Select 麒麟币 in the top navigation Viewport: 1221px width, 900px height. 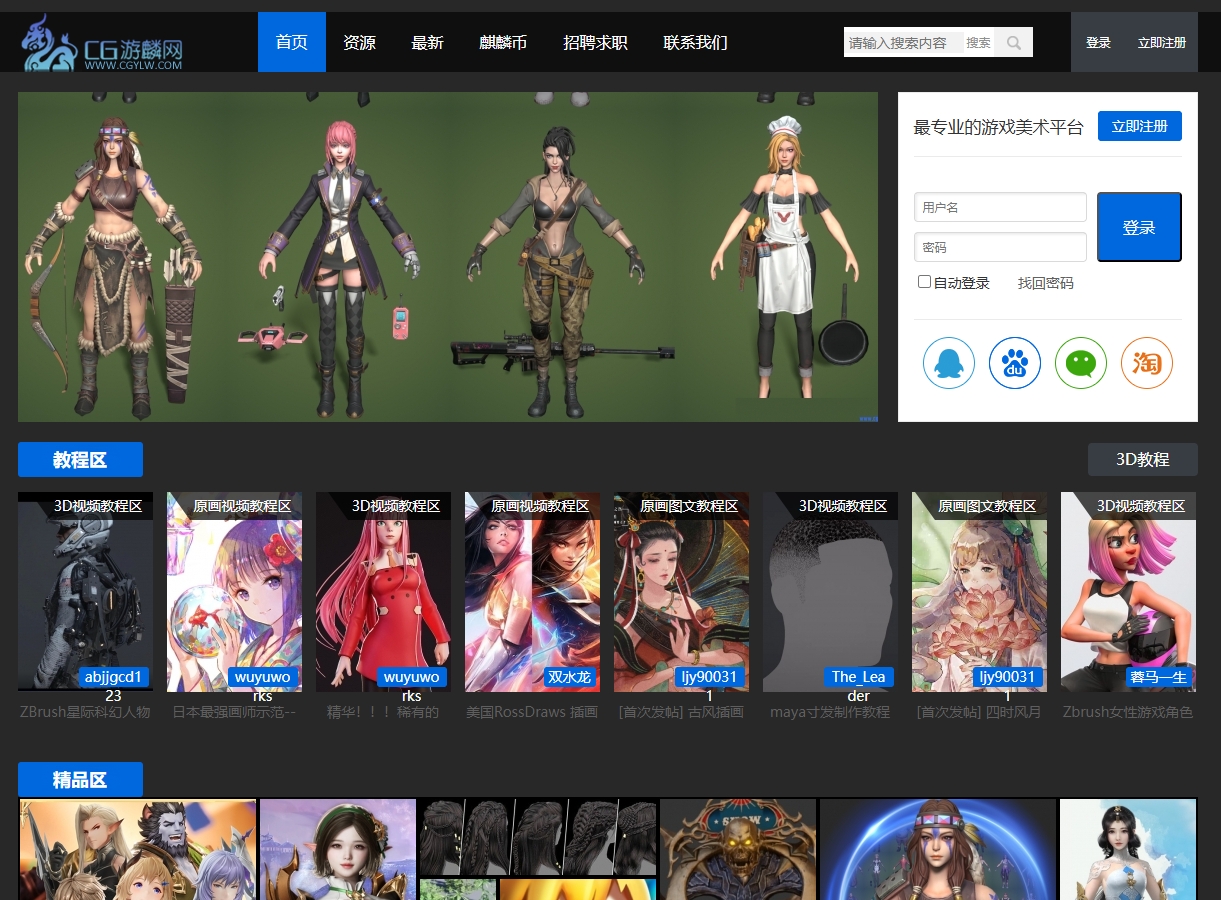tap(503, 43)
